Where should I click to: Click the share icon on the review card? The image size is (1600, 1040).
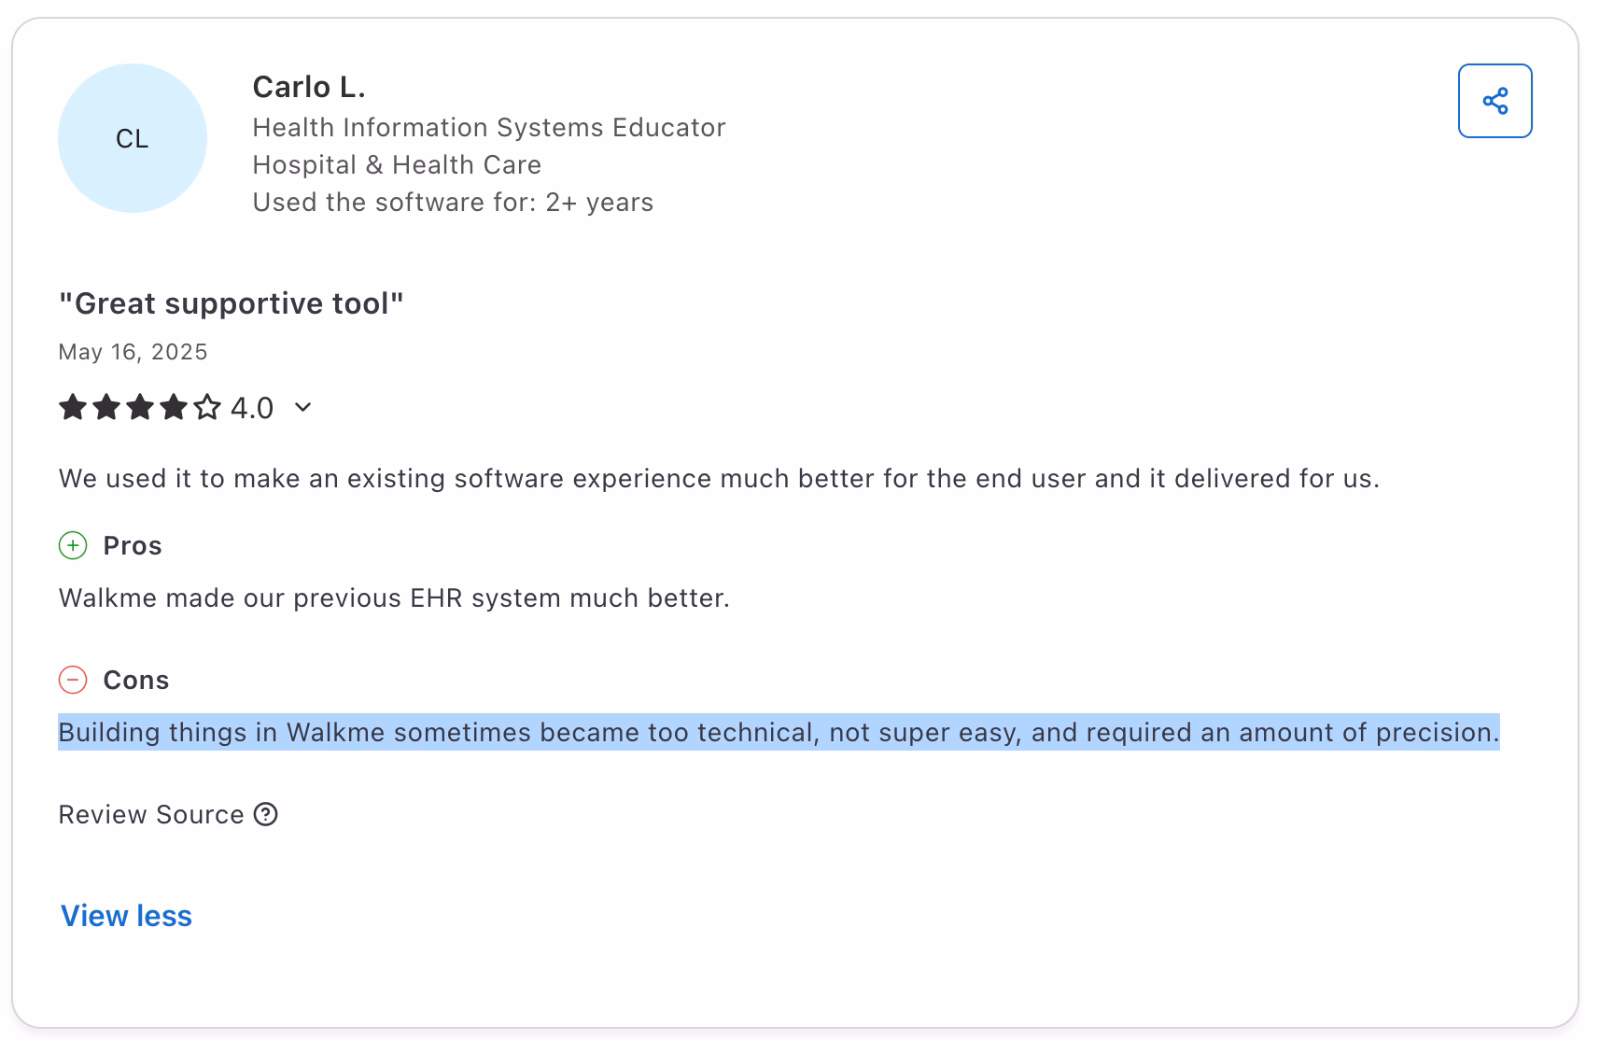point(1495,100)
